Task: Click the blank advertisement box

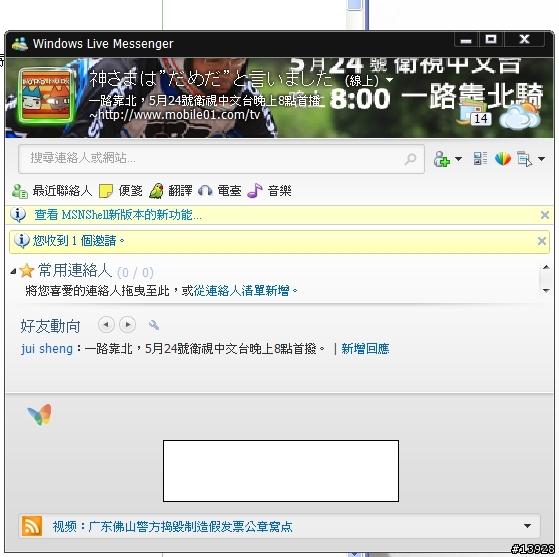Action: 281,471
